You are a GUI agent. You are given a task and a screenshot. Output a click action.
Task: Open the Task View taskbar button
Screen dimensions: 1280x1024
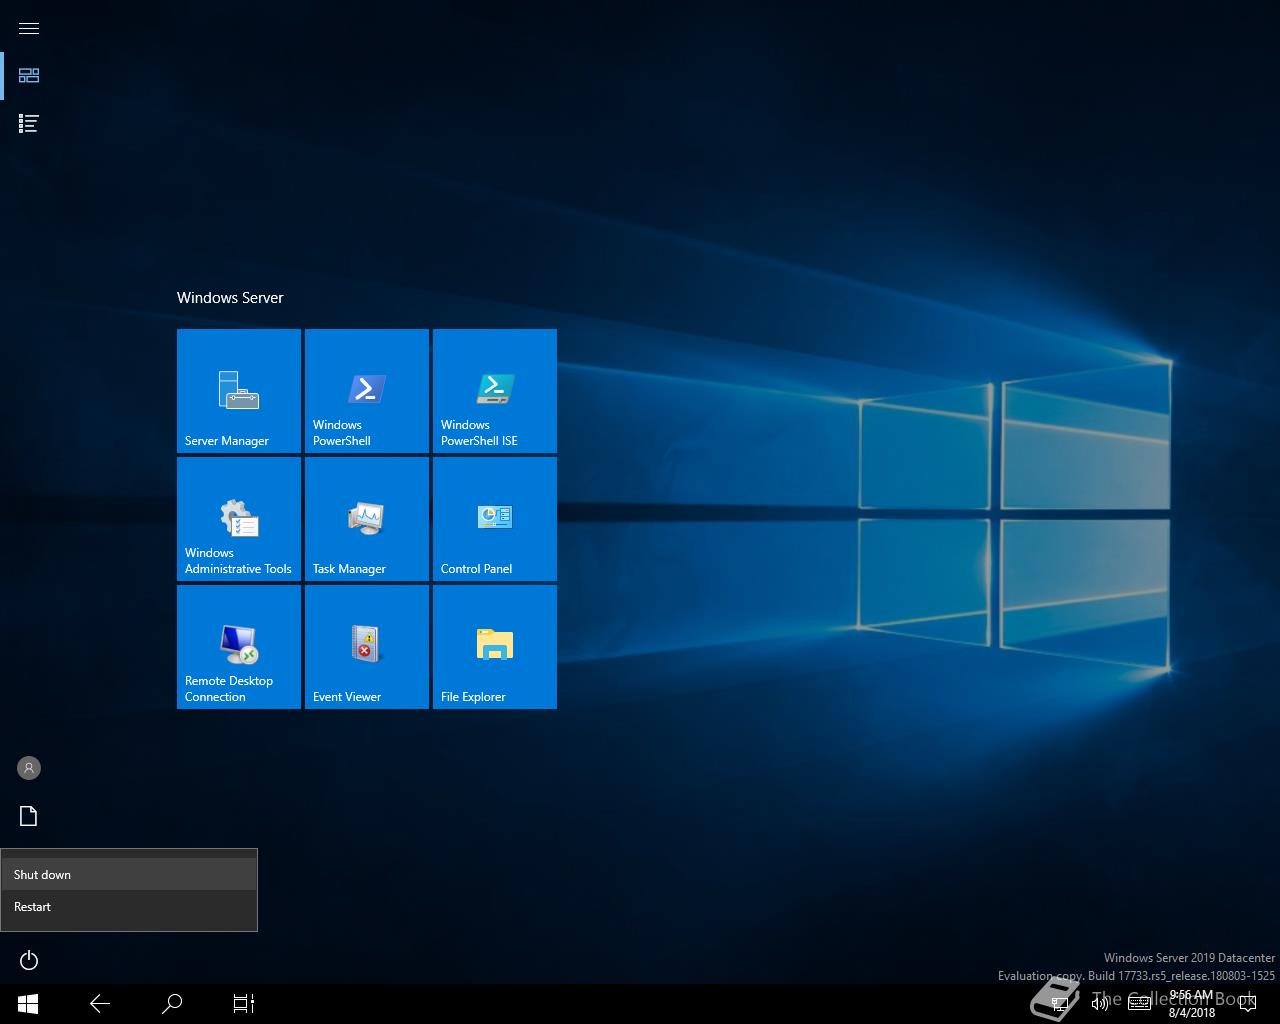pos(244,1003)
